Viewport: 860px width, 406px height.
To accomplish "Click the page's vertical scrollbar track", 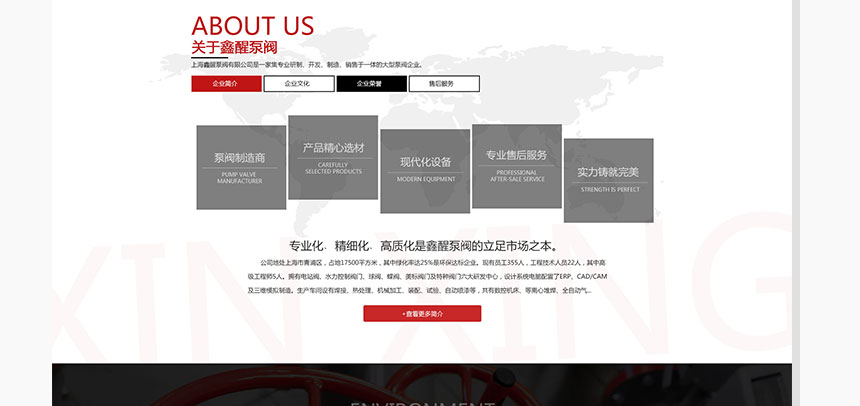I will [796, 203].
